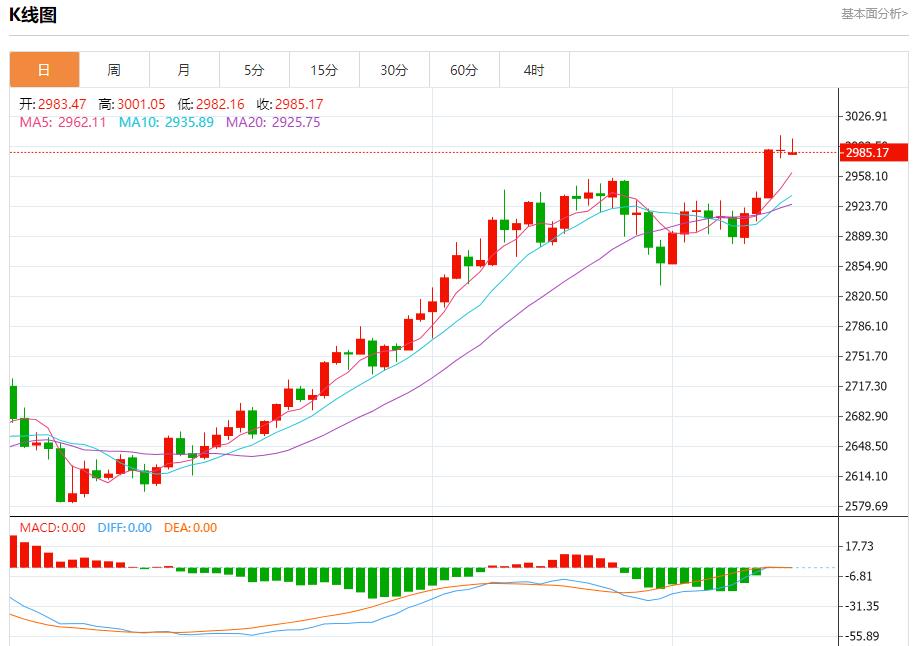Screen dimensions: 915x646
Task: Select the 周 (weekly) period tab
Action: point(114,70)
